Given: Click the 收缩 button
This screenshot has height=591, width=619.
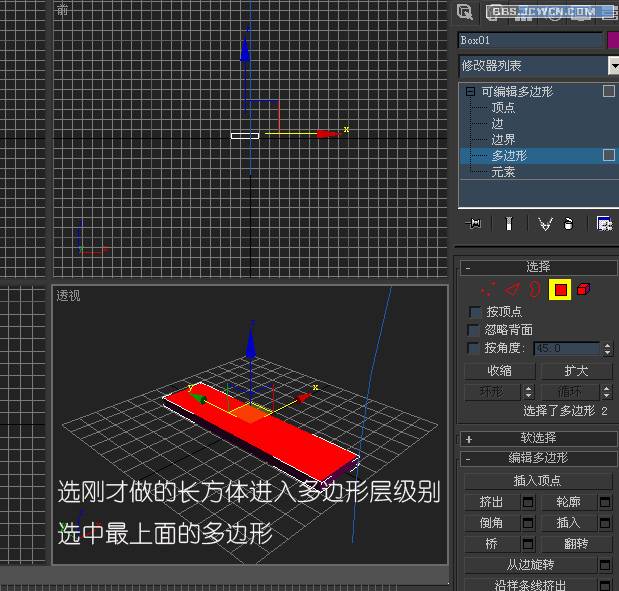Looking at the screenshot, I should [499, 371].
